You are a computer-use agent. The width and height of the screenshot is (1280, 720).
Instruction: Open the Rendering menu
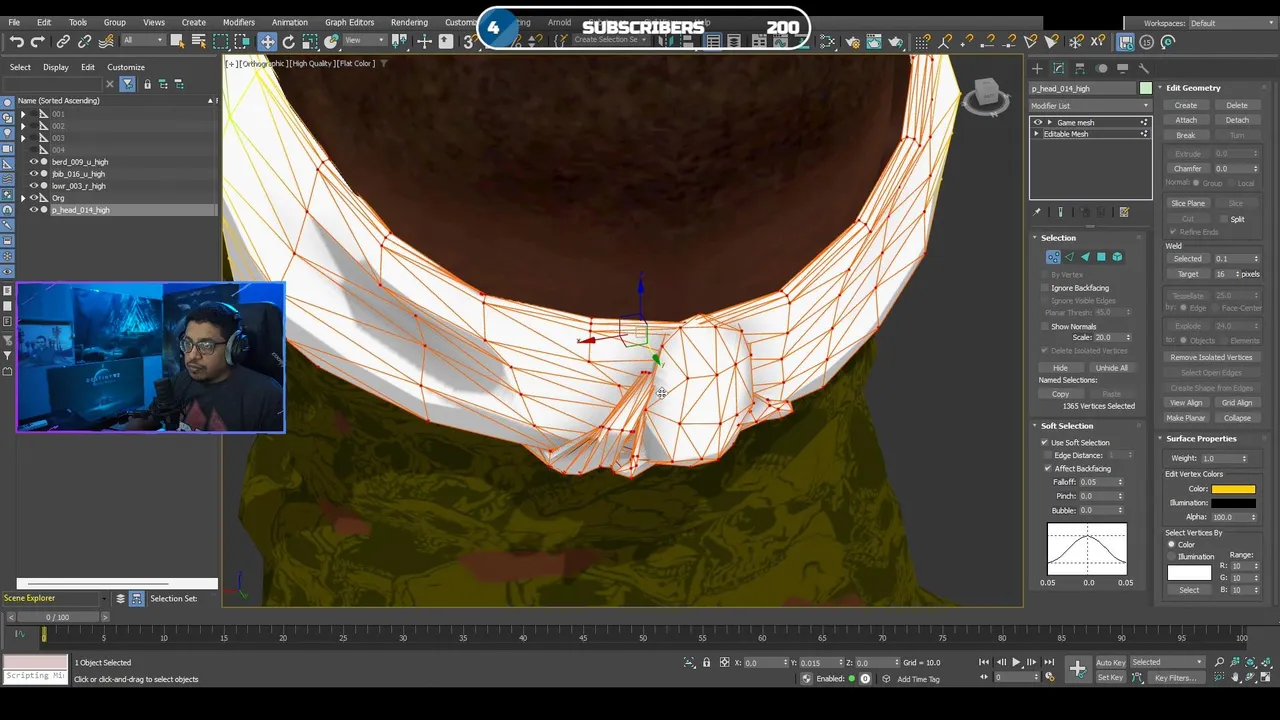409,22
